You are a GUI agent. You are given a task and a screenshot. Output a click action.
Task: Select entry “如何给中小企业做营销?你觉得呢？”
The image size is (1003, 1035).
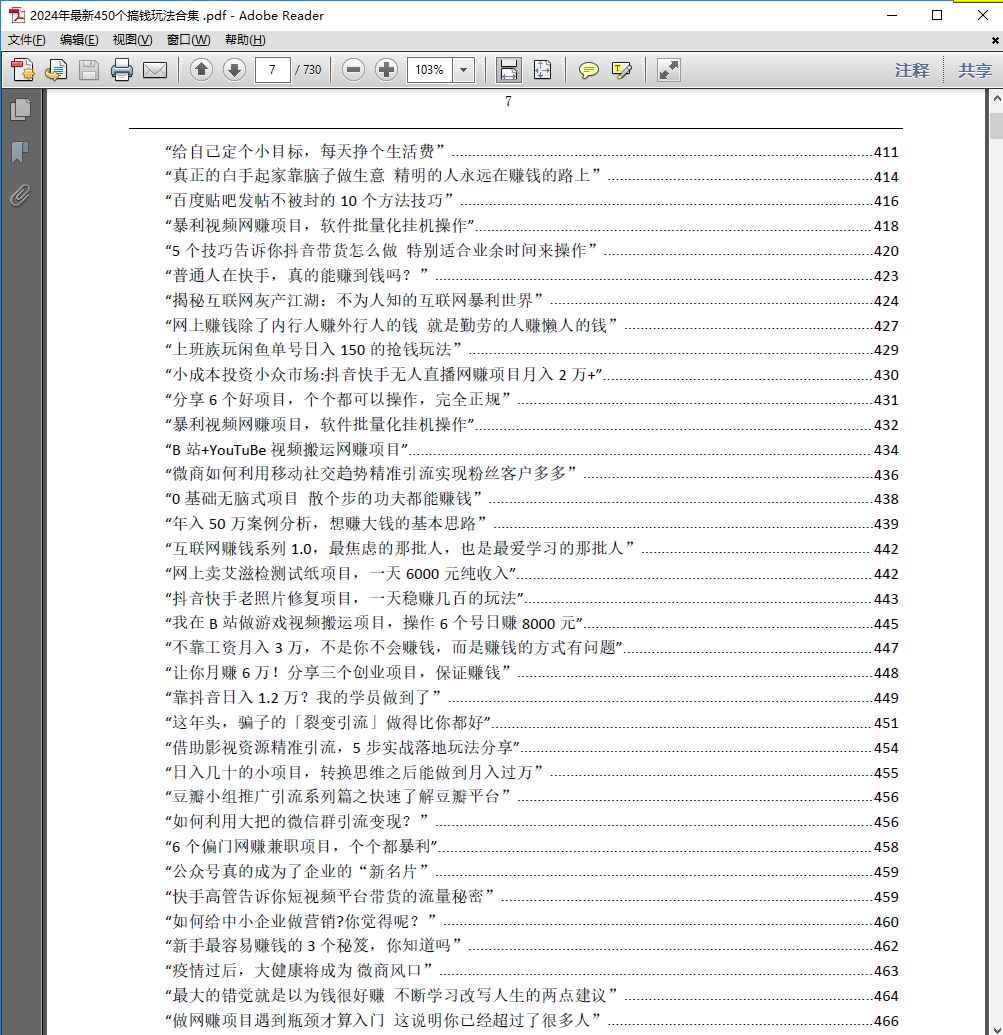(531, 922)
